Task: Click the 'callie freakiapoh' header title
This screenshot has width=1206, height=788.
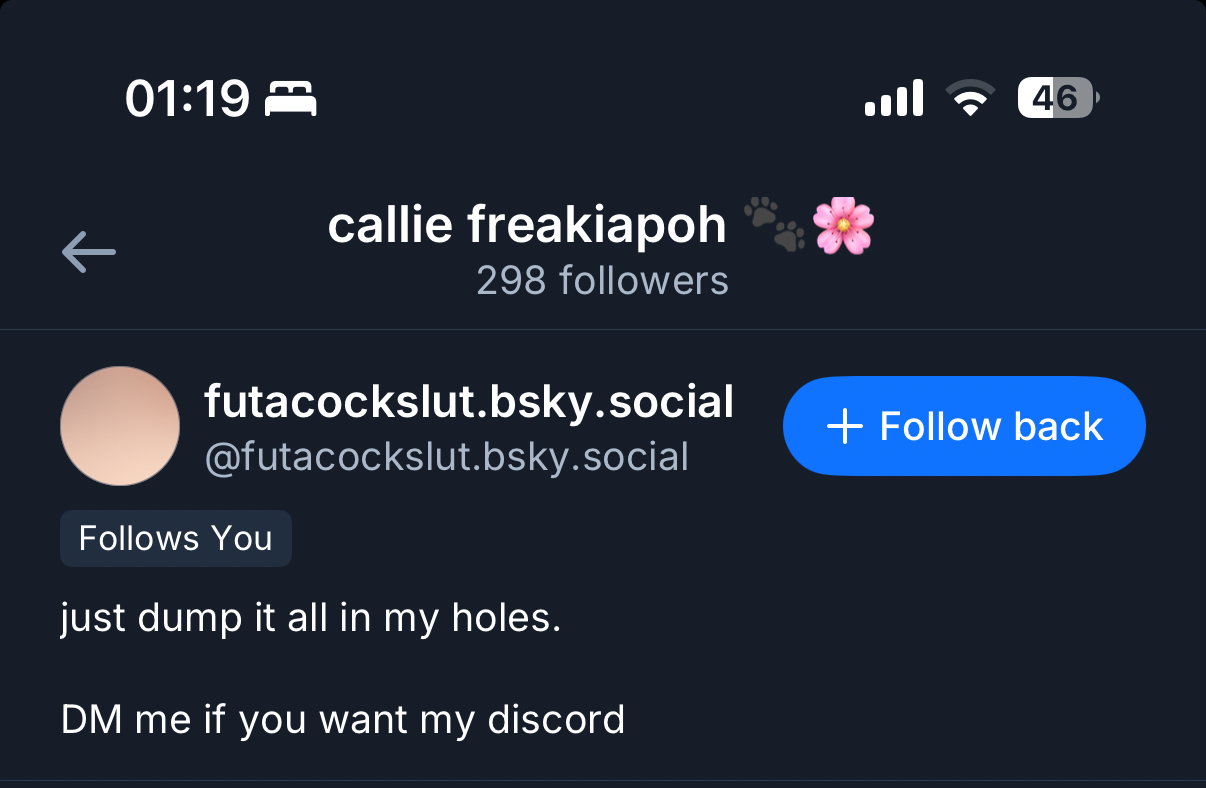Action: (x=527, y=225)
